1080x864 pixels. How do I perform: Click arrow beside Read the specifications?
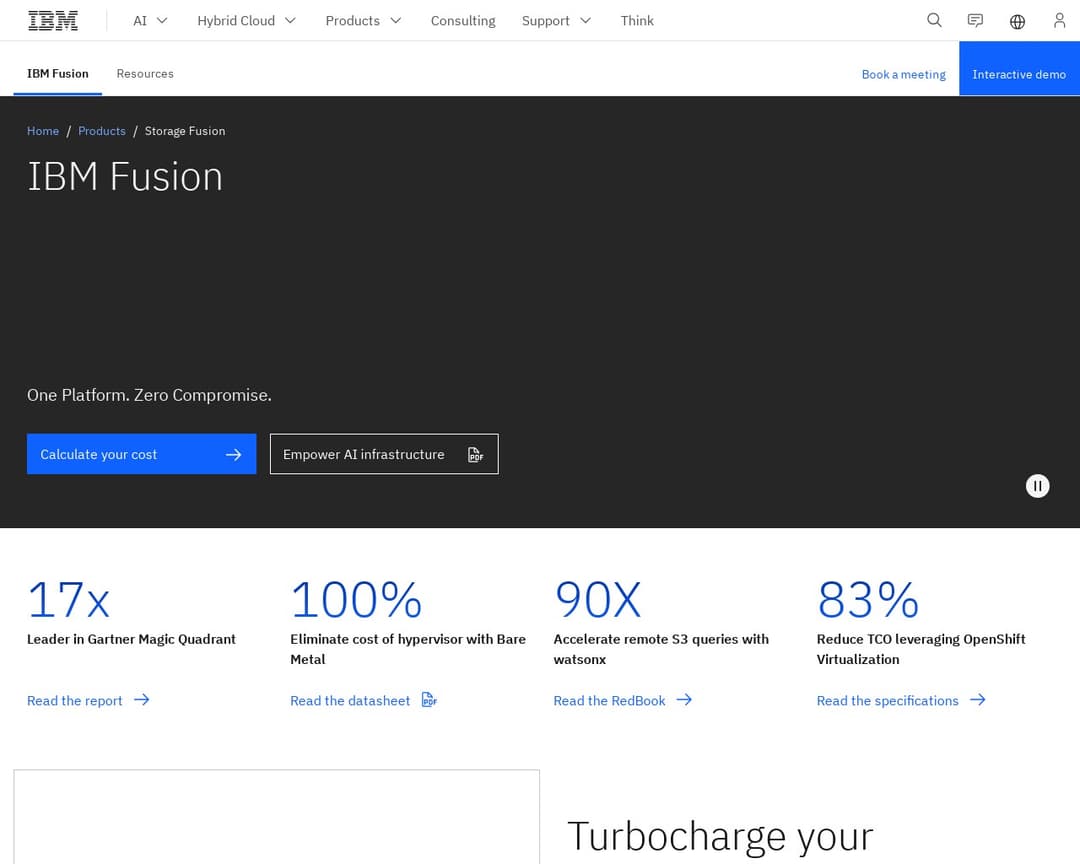click(x=977, y=700)
